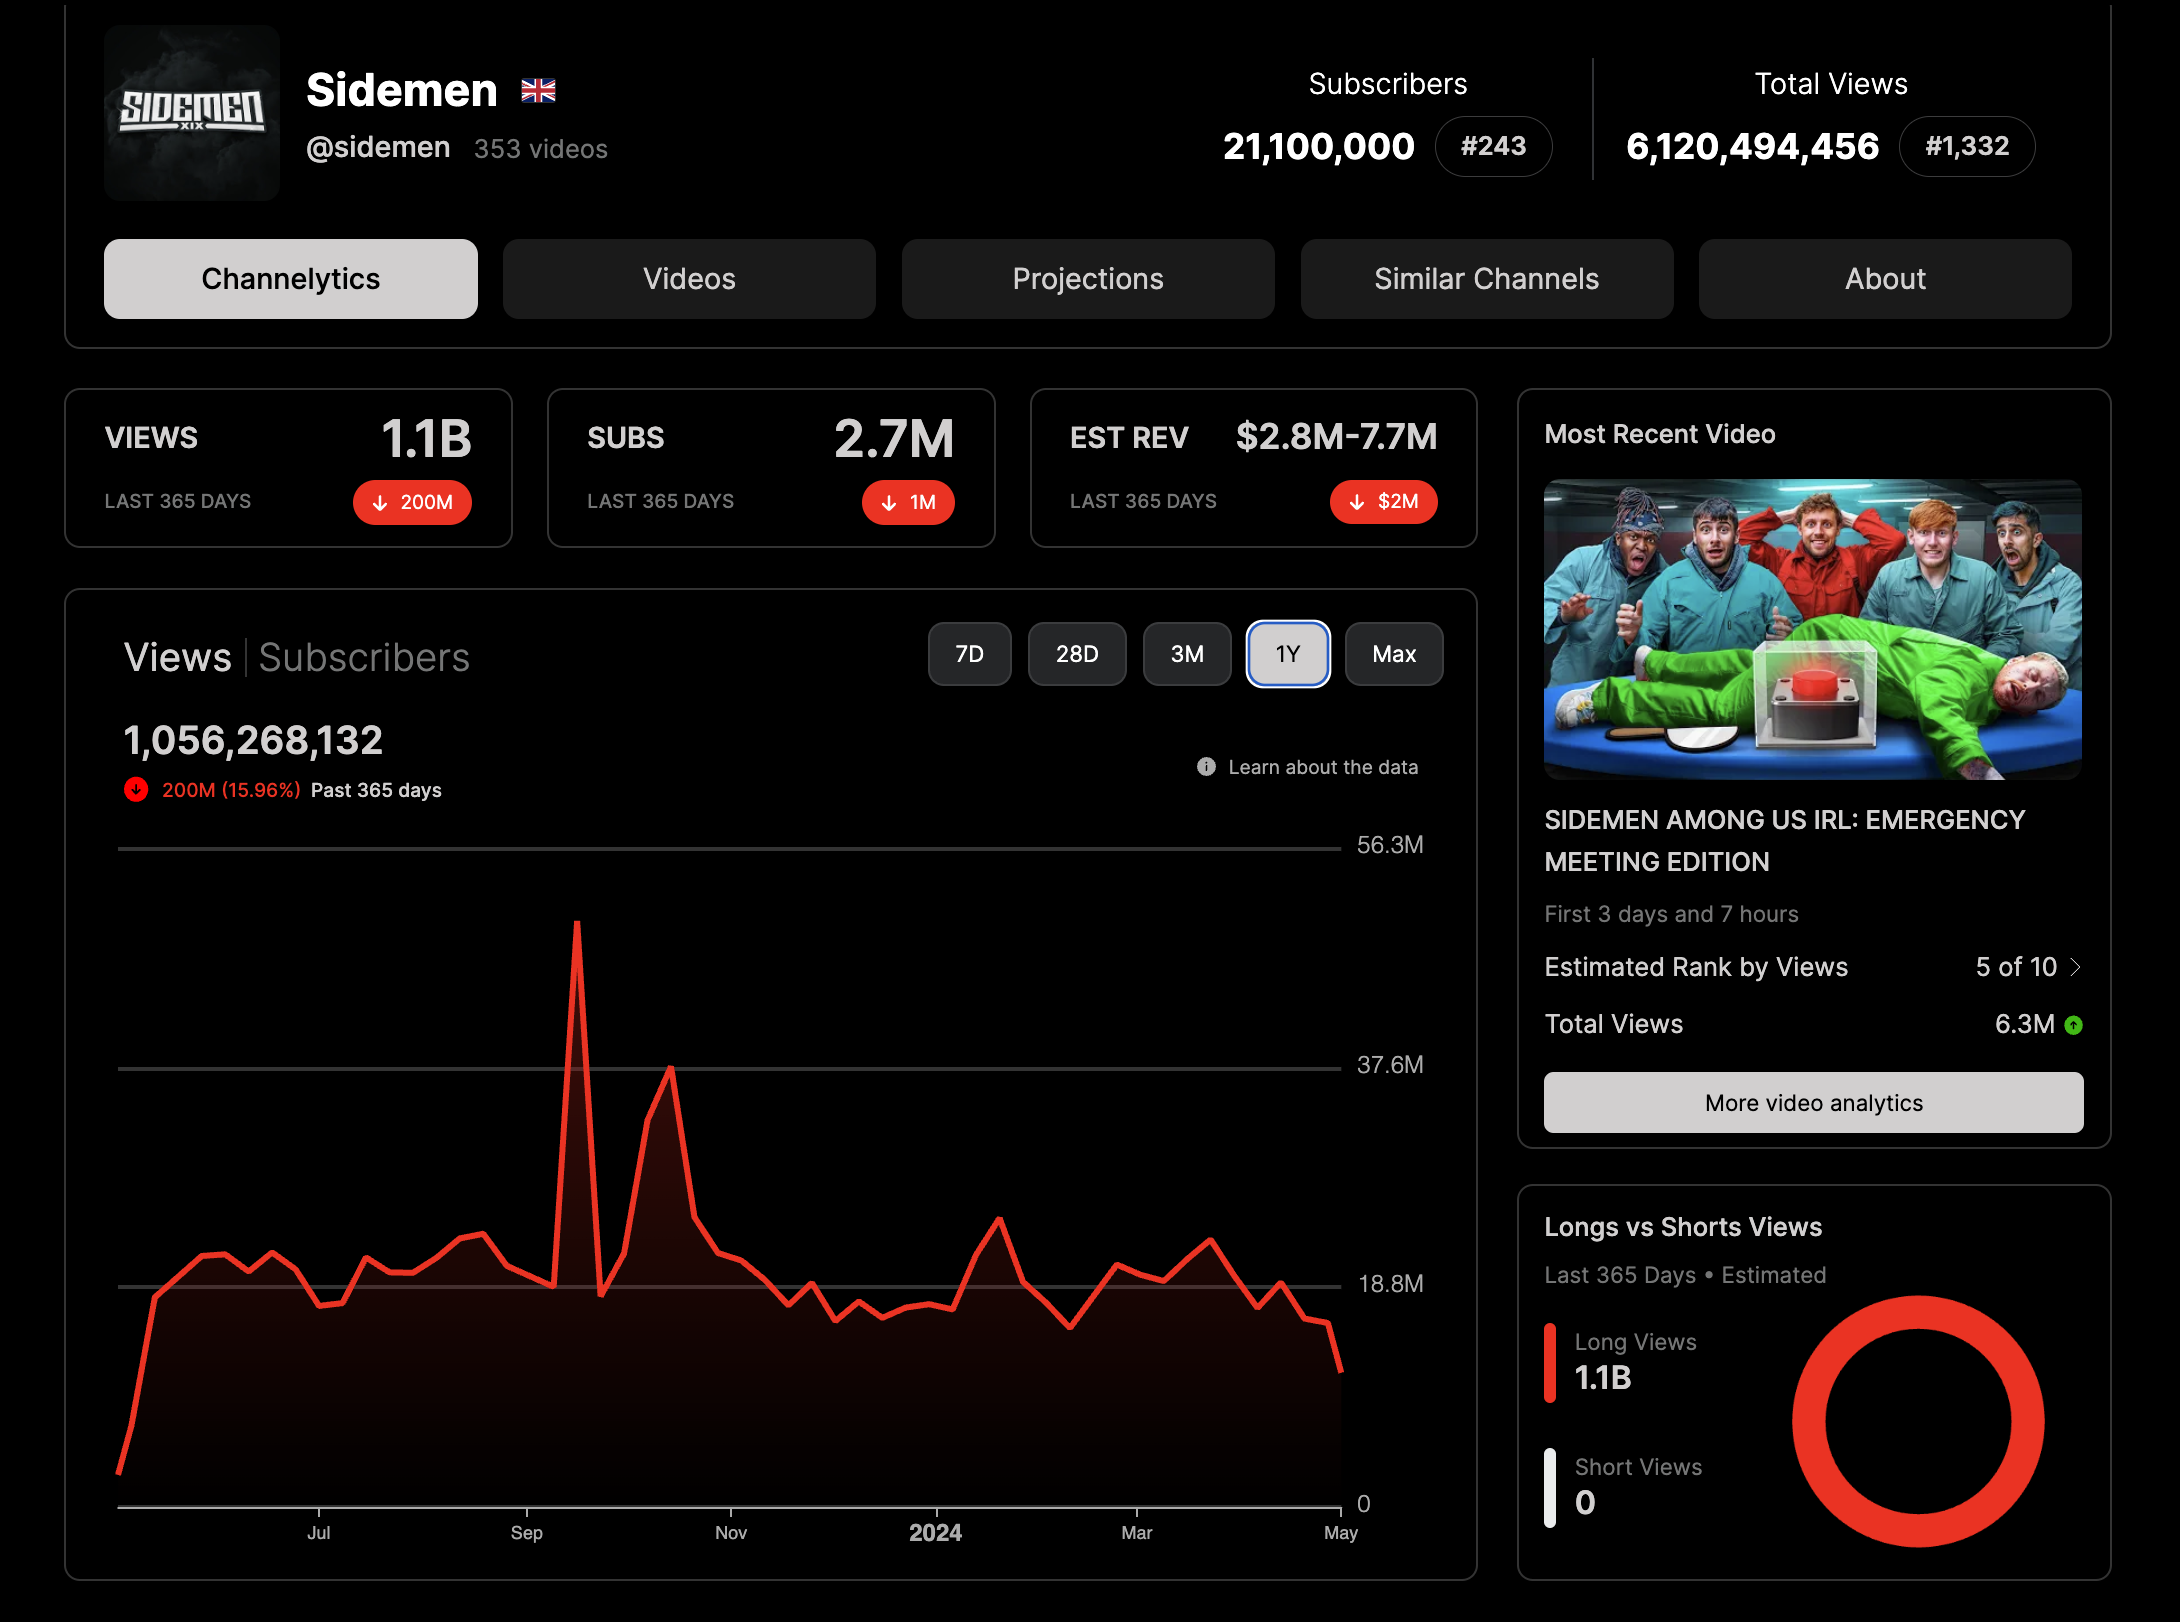
Task: Click the red Long Views legend bar
Action: tap(1550, 1363)
